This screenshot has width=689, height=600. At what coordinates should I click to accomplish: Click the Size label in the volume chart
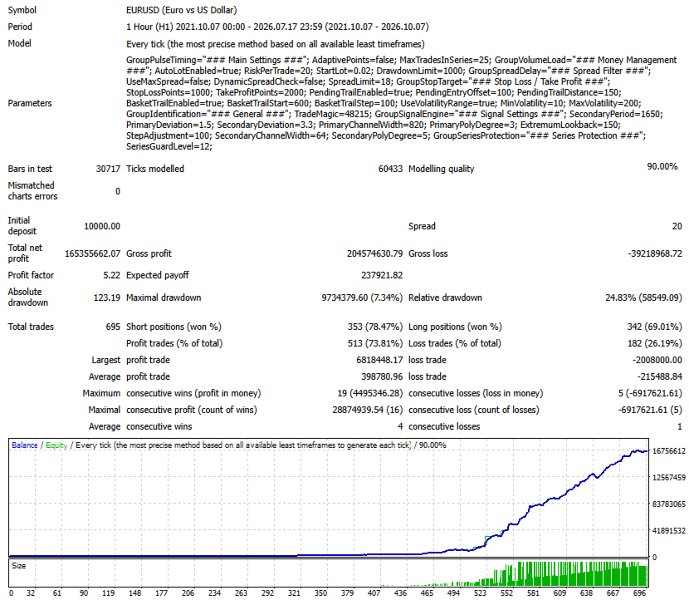[x=18, y=566]
